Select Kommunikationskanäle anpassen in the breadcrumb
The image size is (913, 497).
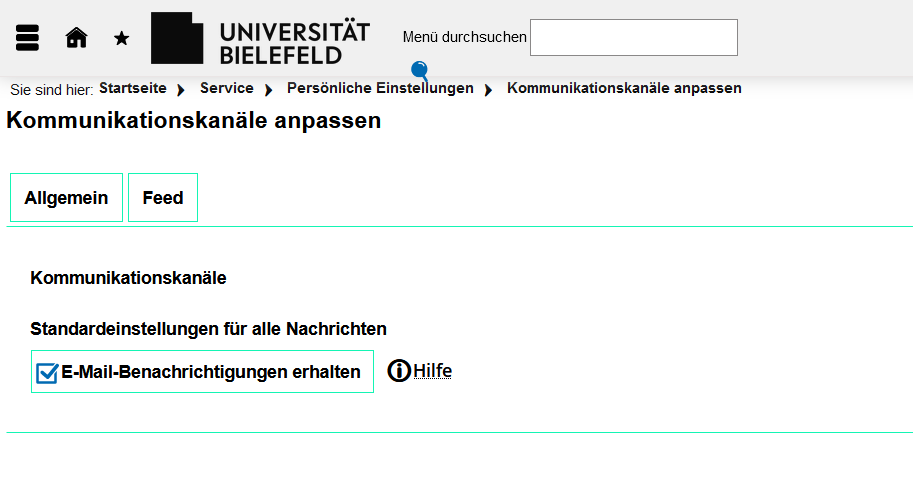pyautogui.click(x=624, y=88)
